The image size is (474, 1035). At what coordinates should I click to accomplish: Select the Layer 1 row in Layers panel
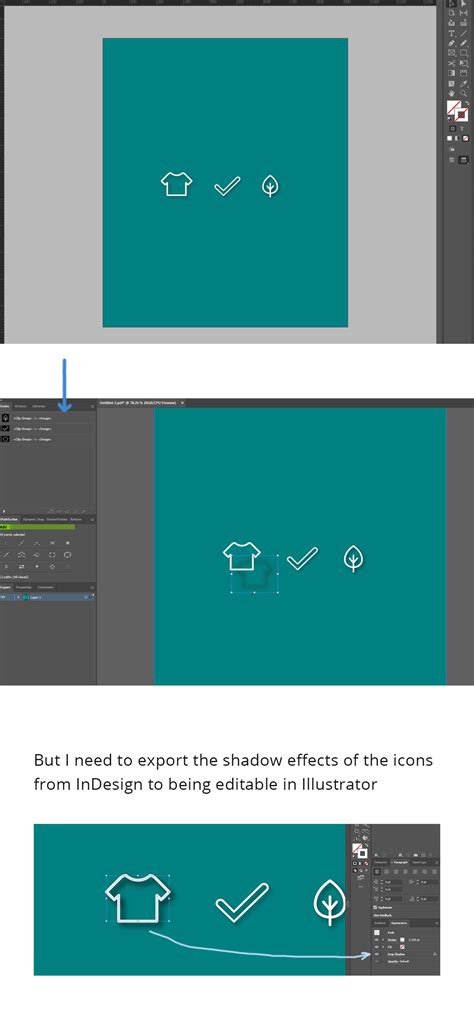coord(48,597)
